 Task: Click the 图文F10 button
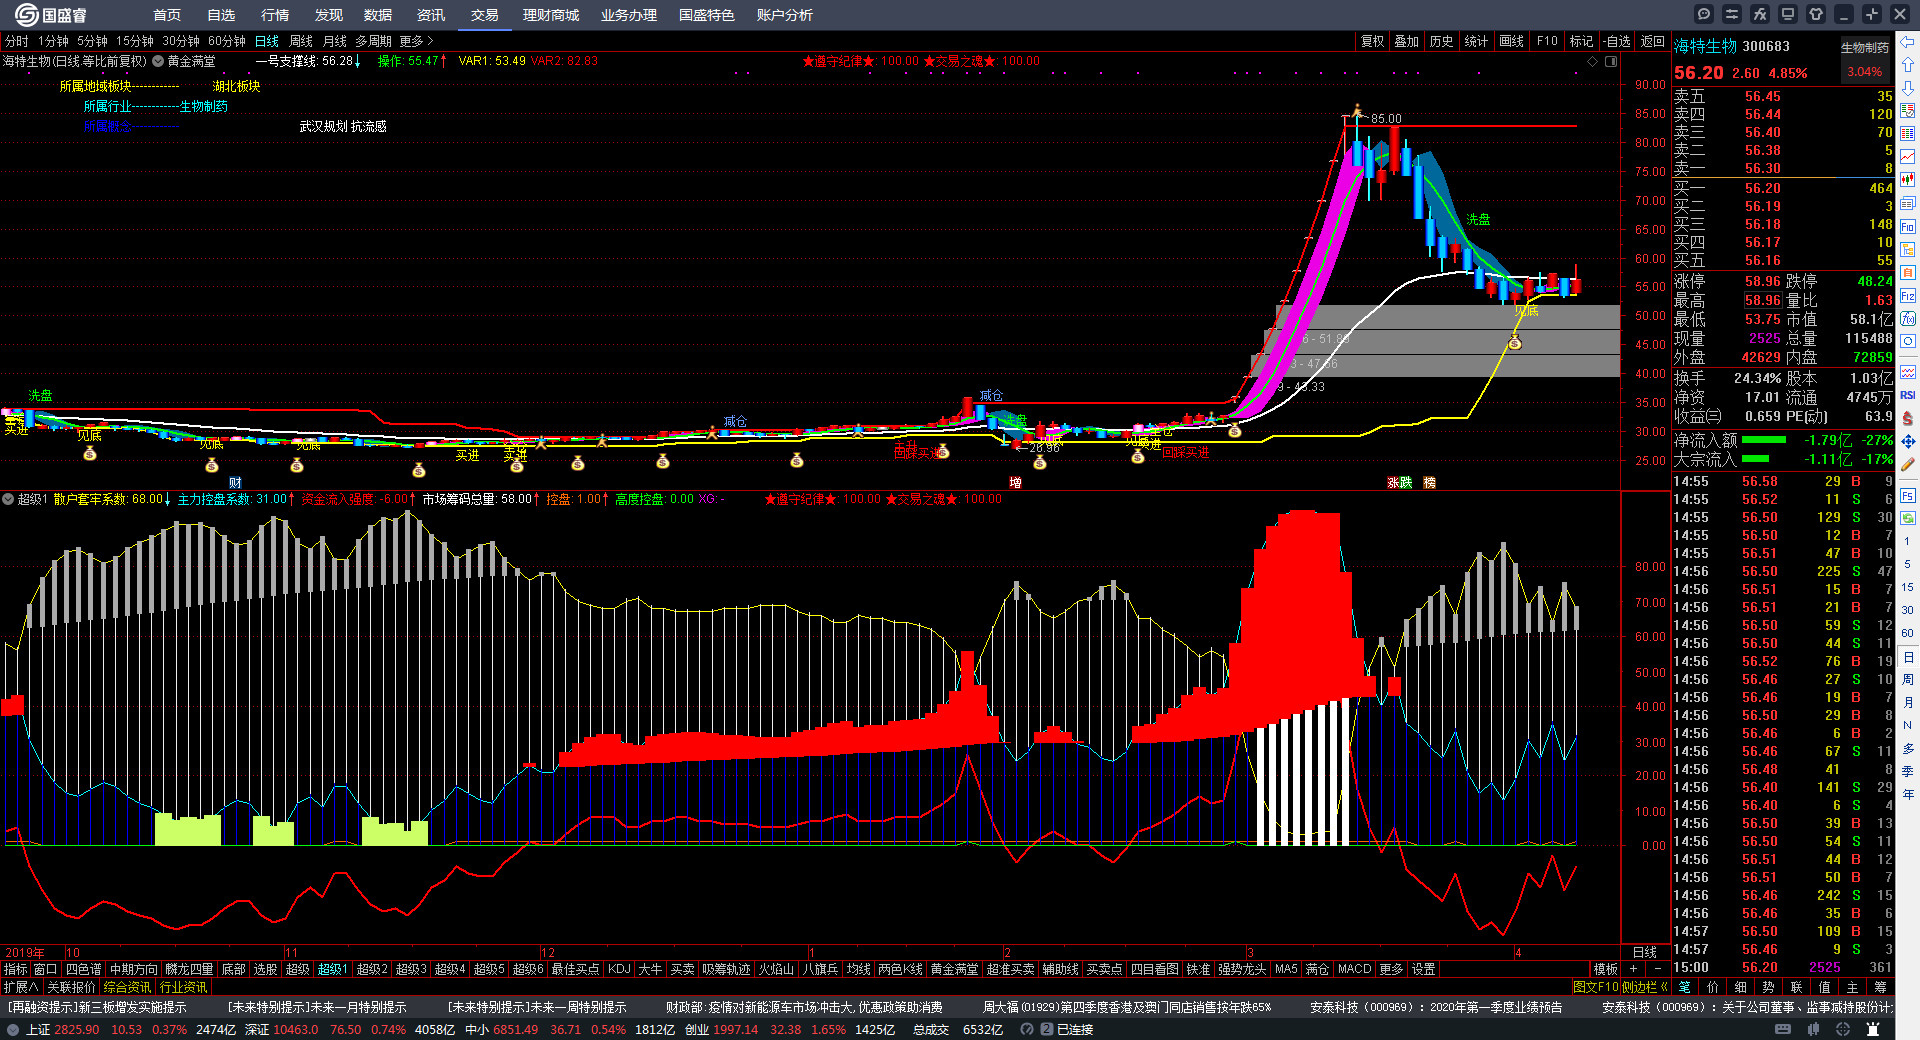[1595, 986]
